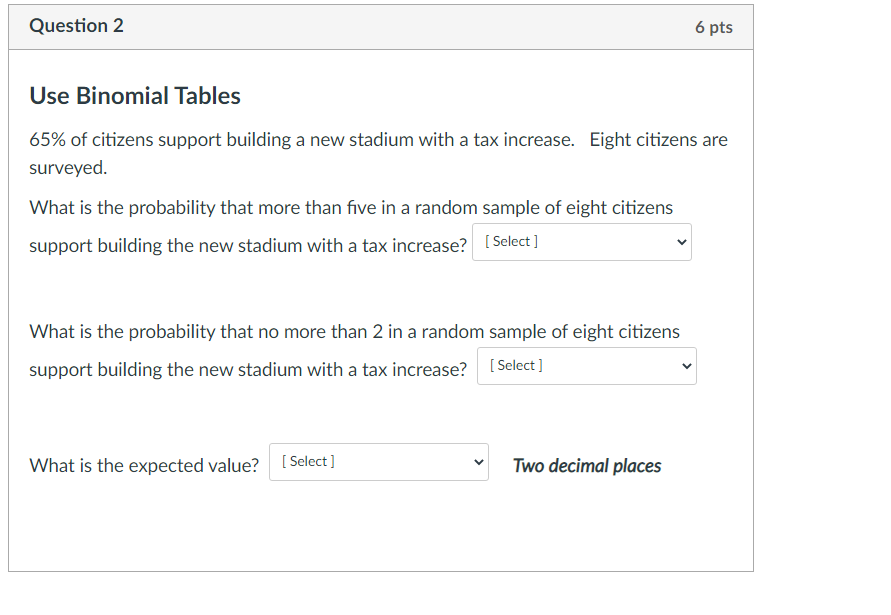Click the [Select] placeholder text in second dropdown

point(515,364)
